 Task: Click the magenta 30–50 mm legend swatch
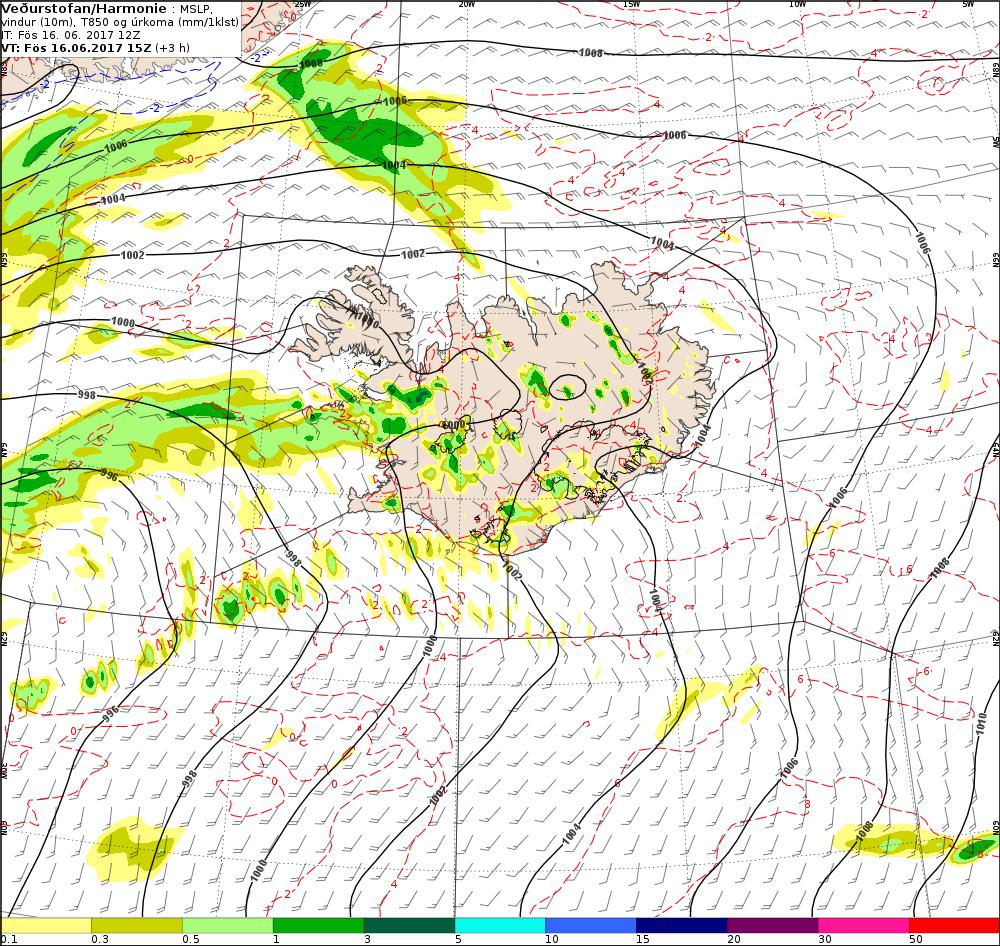coord(864,926)
